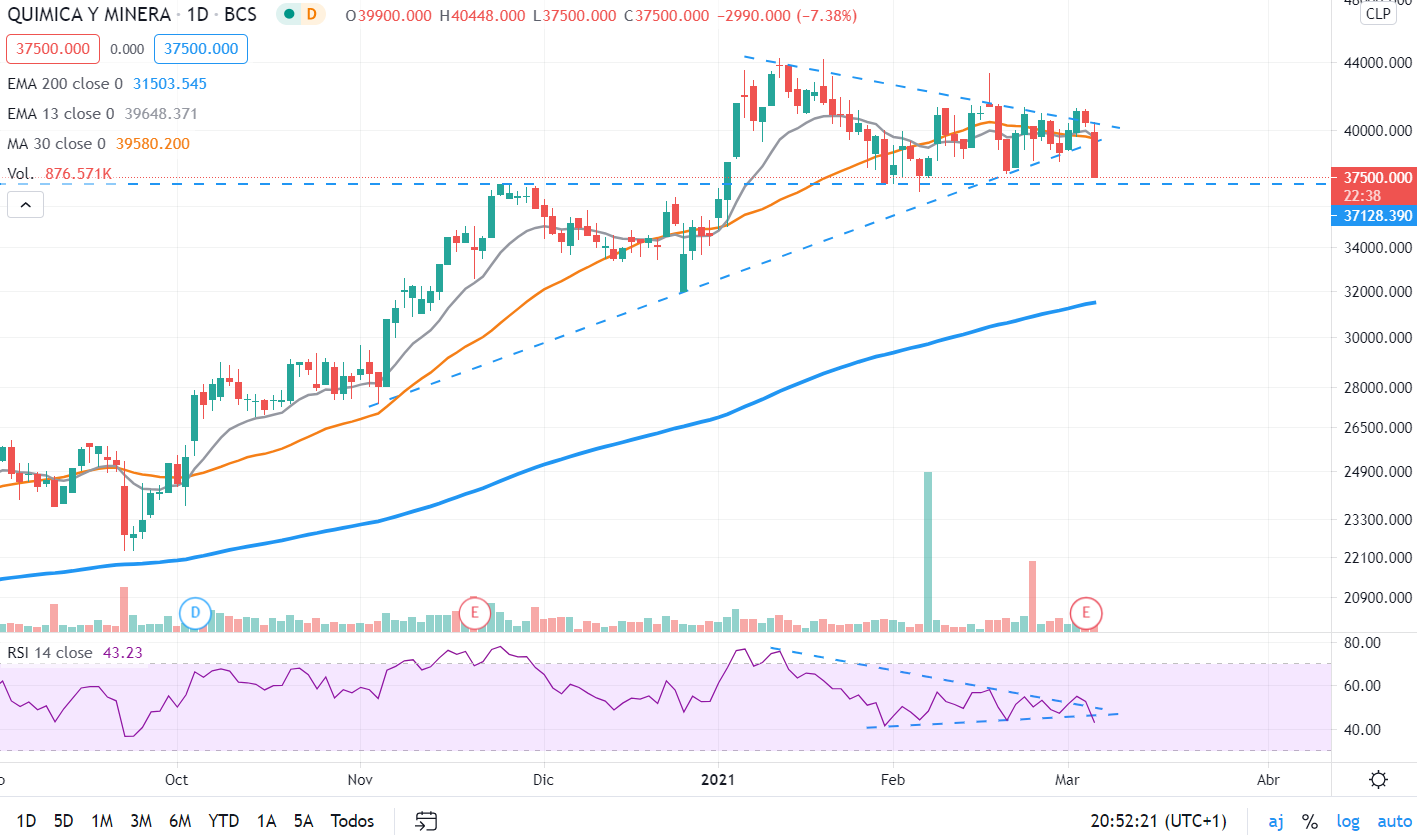Select the YTD time range
This screenshot has width=1417, height=840.
223,821
